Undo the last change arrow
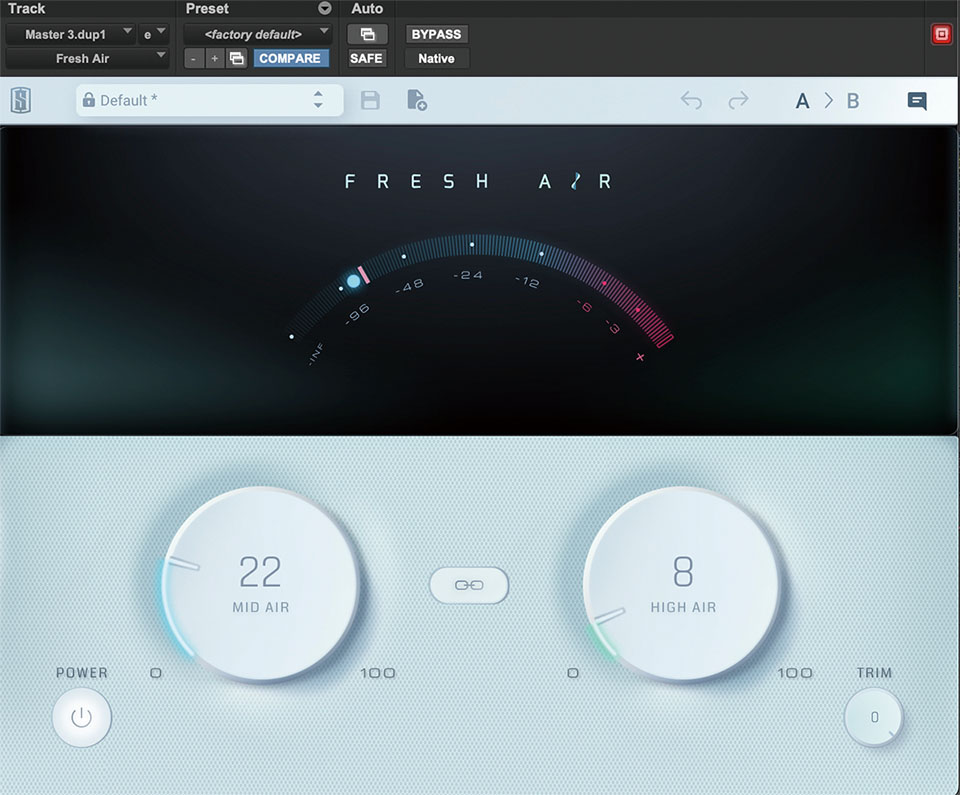The width and height of the screenshot is (960, 795). 691,100
